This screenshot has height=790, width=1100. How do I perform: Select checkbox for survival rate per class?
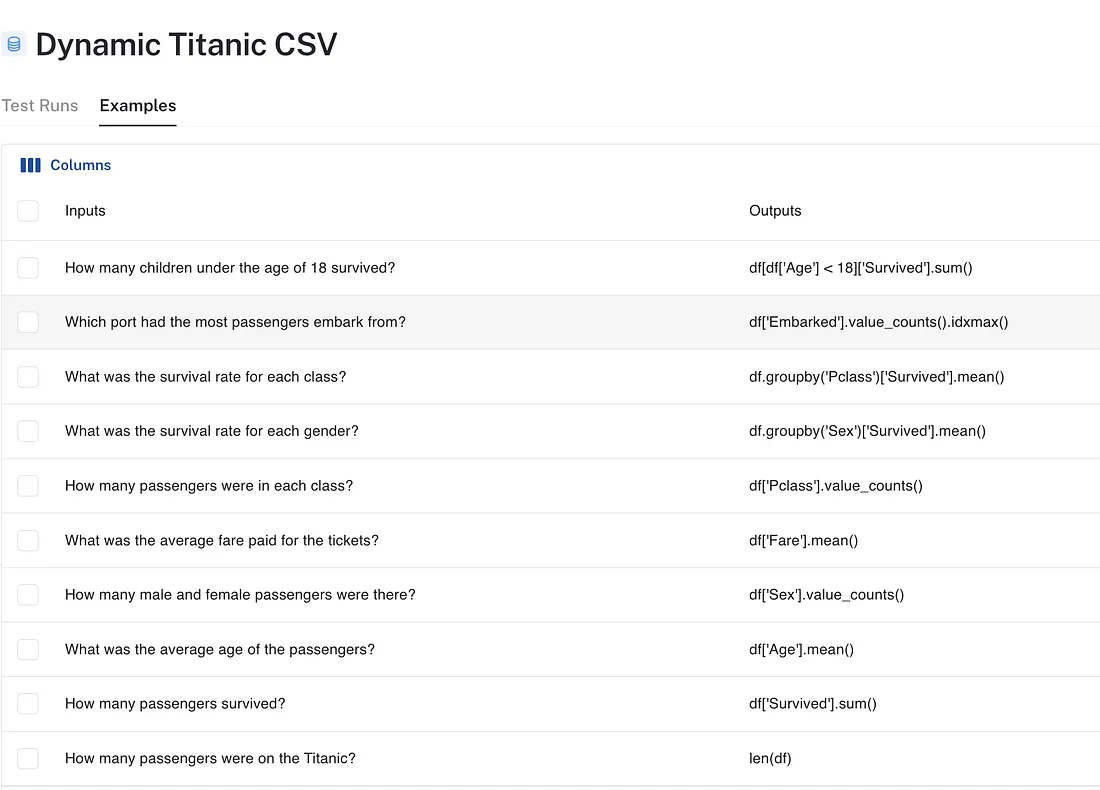[28, 377]
